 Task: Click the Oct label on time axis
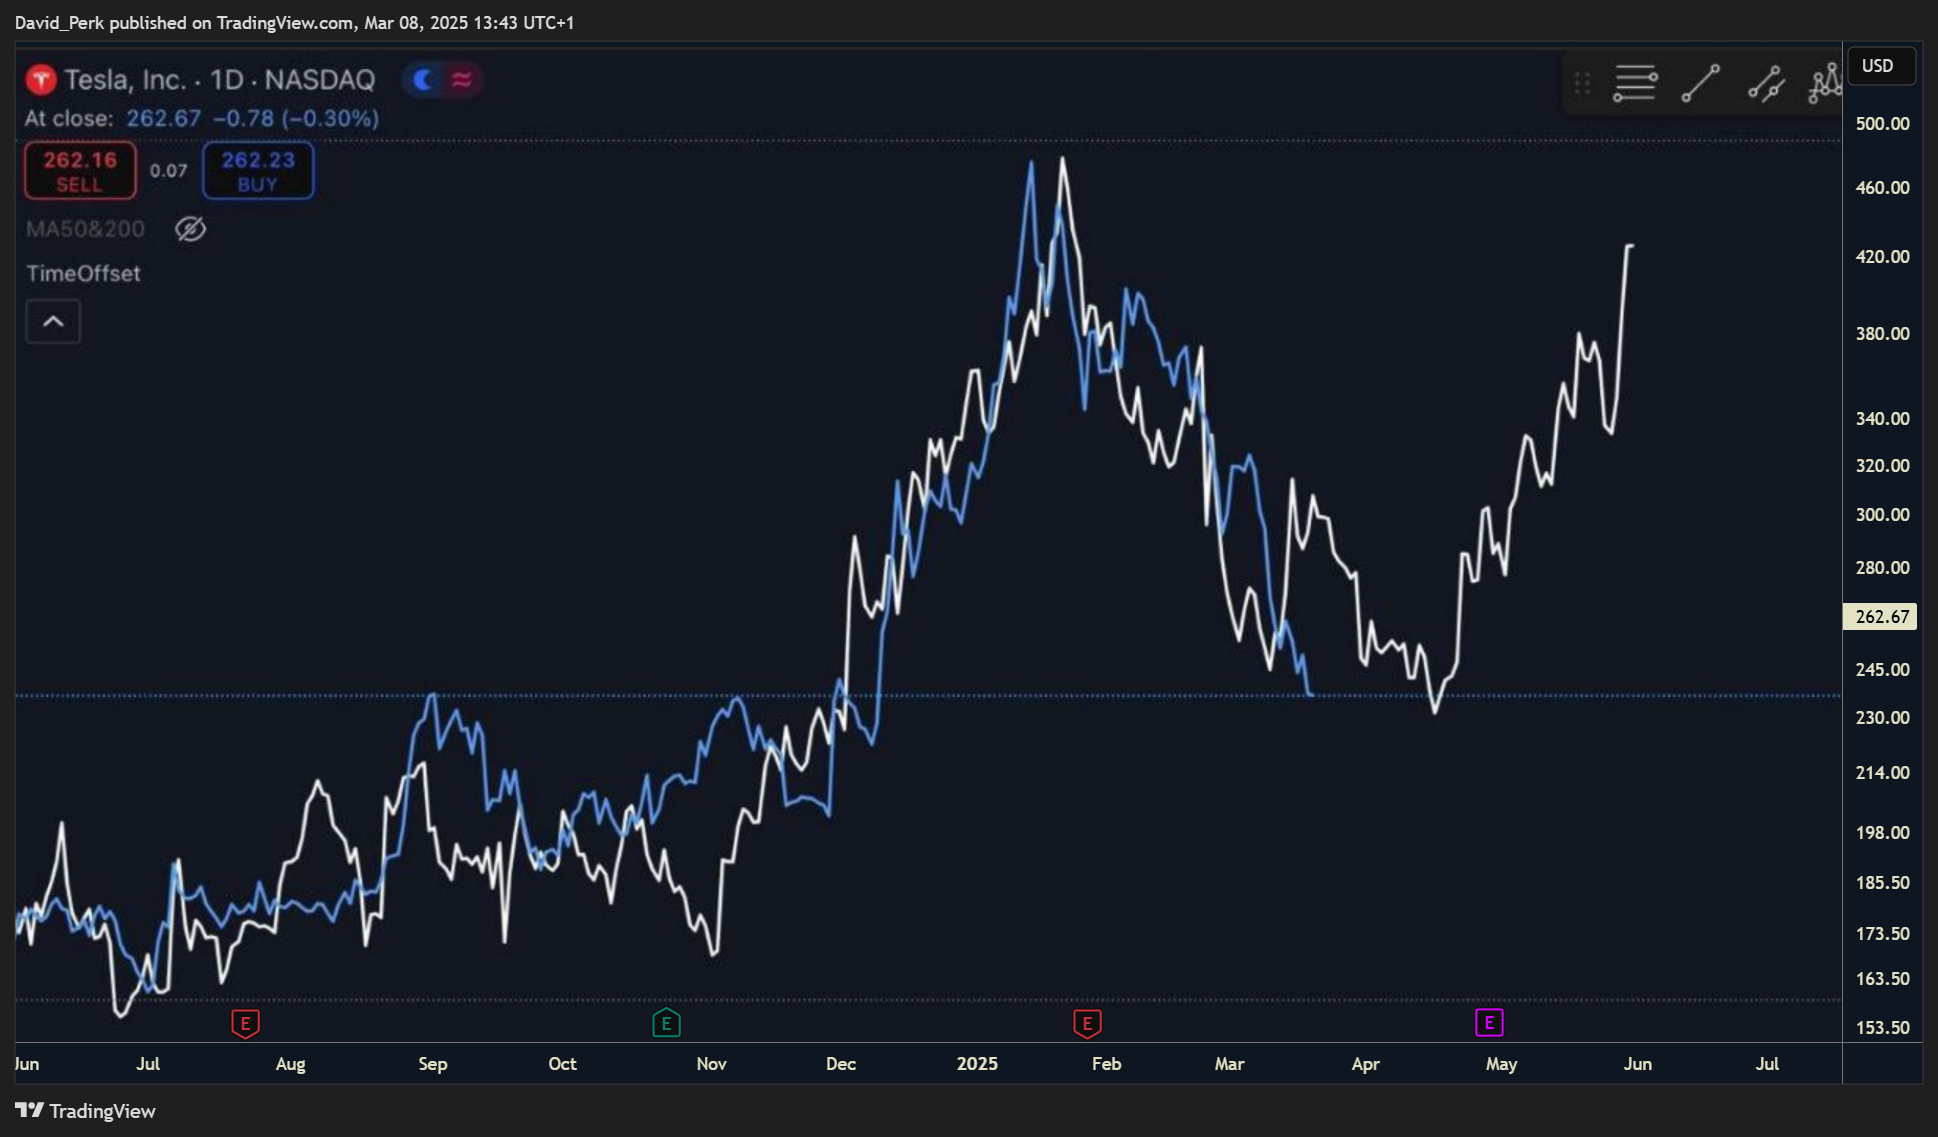[562, 1064]
